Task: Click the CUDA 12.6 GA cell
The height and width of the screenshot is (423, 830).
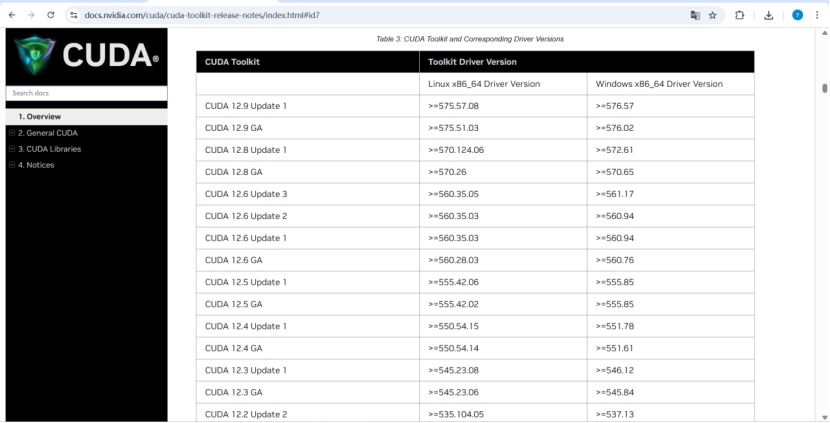Action: [x=308, y=260]
